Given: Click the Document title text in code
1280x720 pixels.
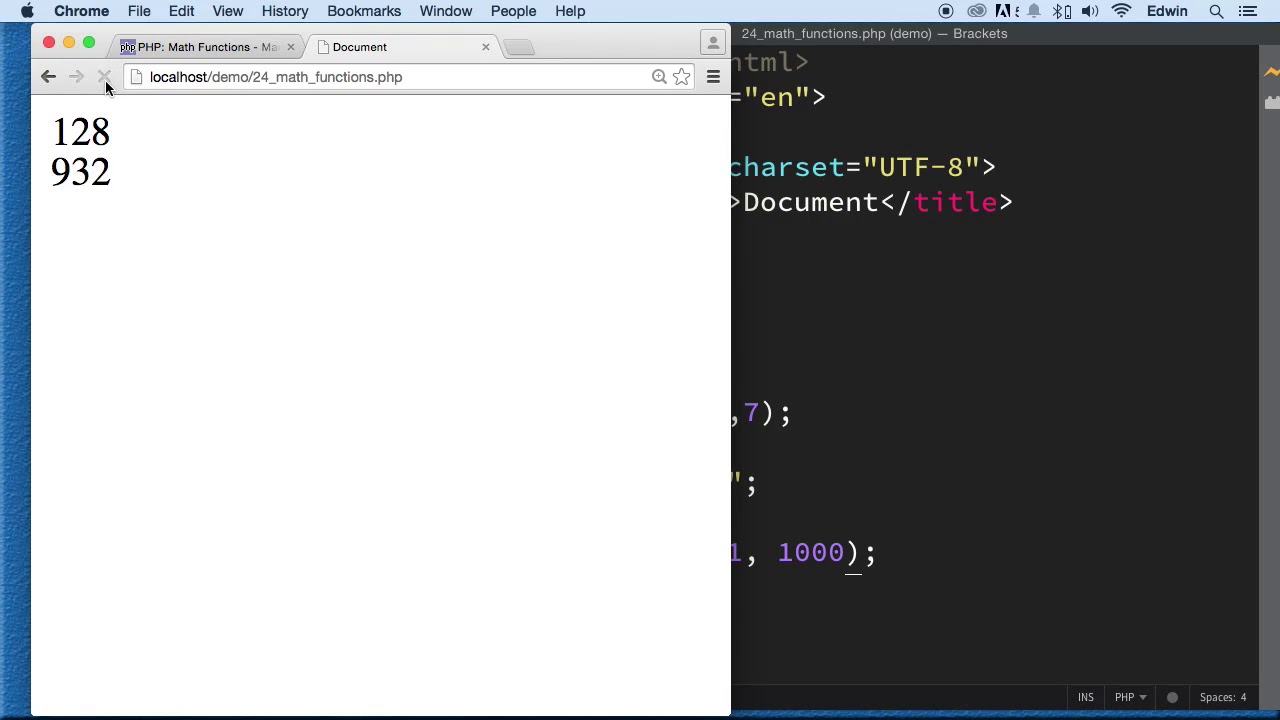Looking at the screenshot, I should (x=811, y=202).
